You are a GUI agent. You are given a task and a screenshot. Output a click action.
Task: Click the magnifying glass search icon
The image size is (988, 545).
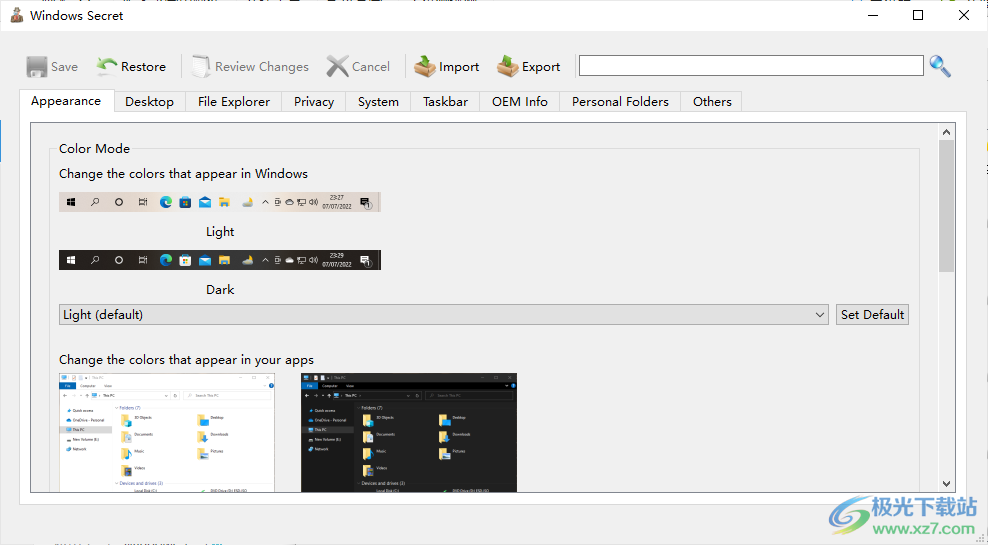click(x=940, y=66)
